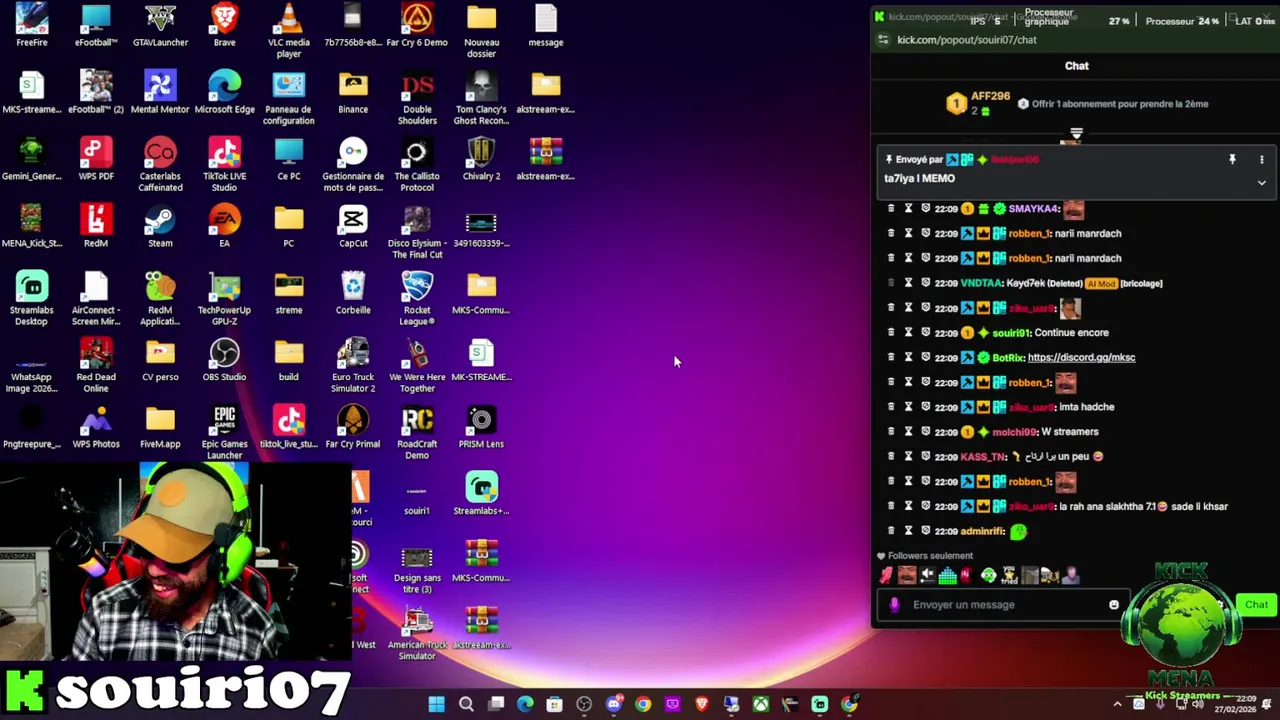Open the Nouveau dossier folder
This screenshot has height=720, width=1280.
pos(481,31)
